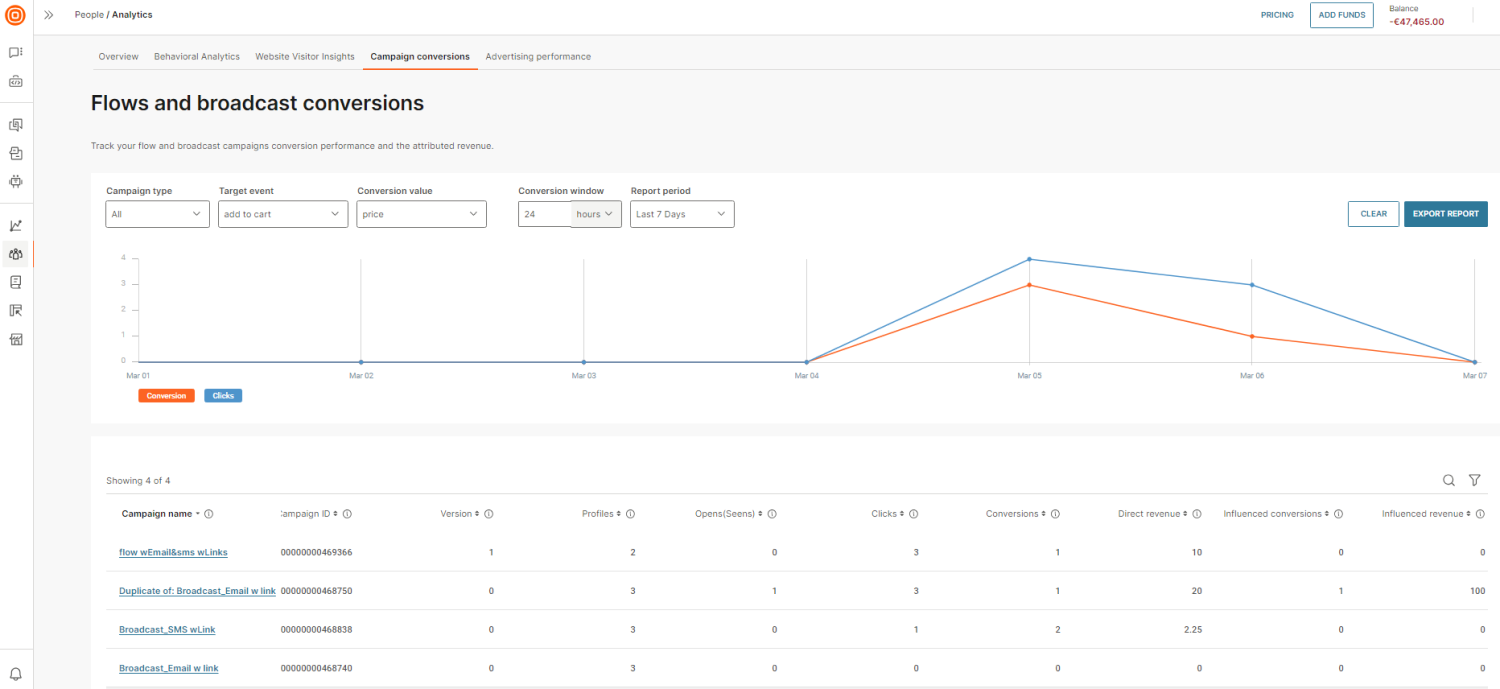Open the chat bubble sidebar icon

coord(16,52)
